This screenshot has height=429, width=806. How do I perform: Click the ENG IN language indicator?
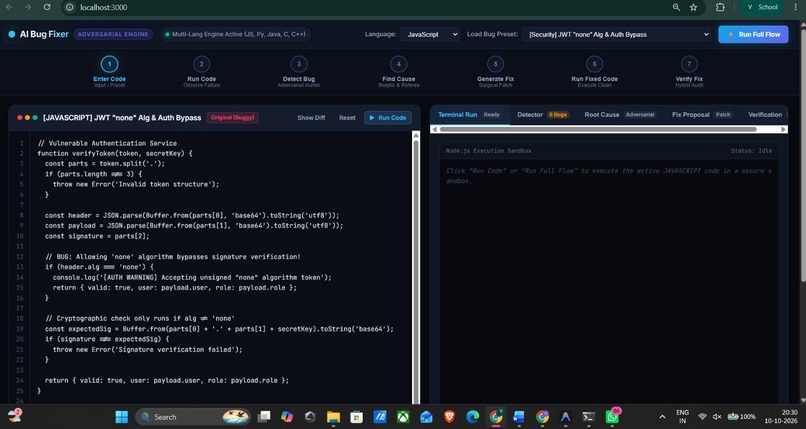coord(682,417)
